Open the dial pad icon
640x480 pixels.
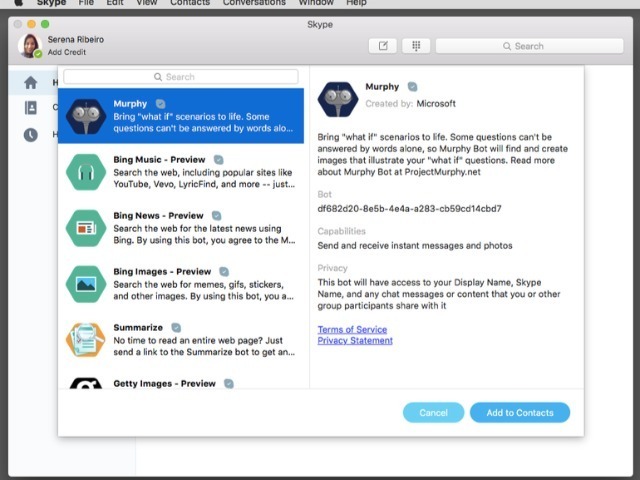click(416, 46)
